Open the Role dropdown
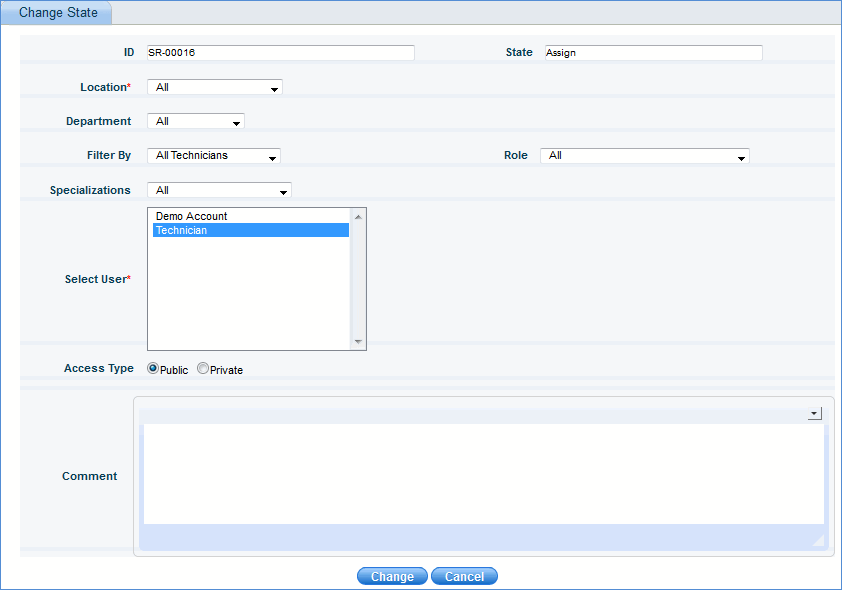 (740, 156)
